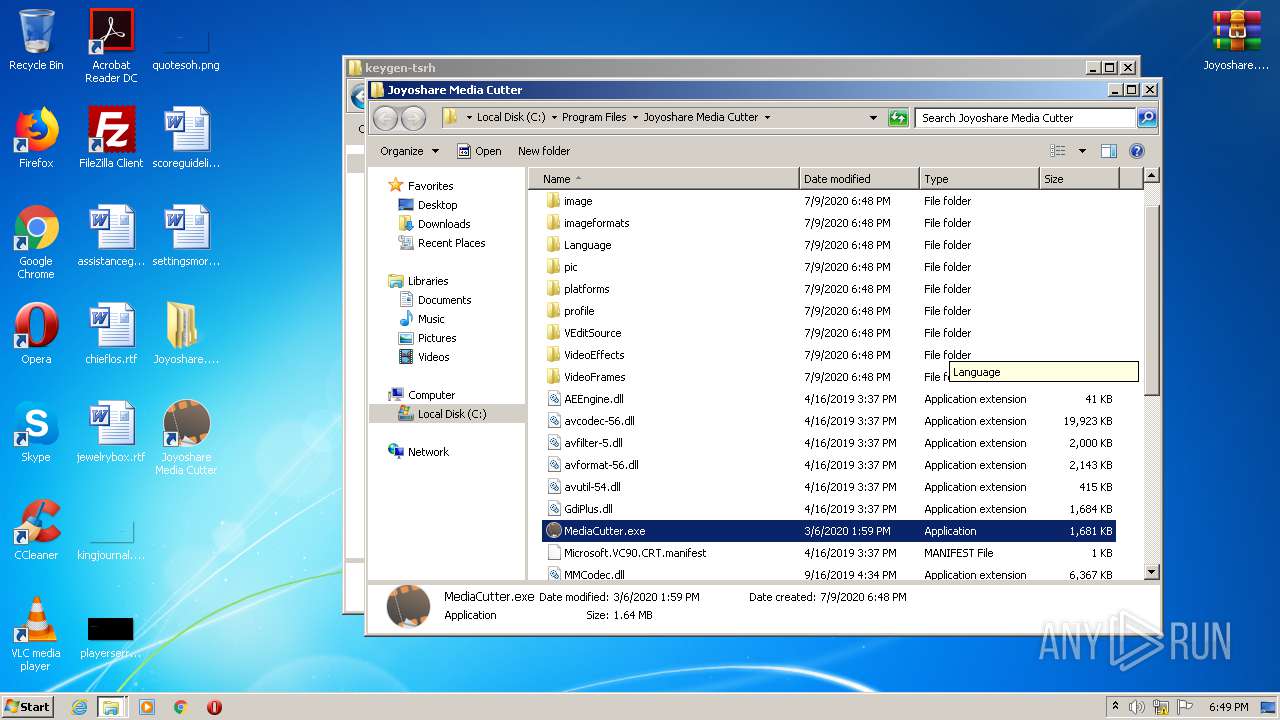Open jewelrybox.rtf document on desktop
The height and width of the screenshot is (720, 1280).
point(111,432)
